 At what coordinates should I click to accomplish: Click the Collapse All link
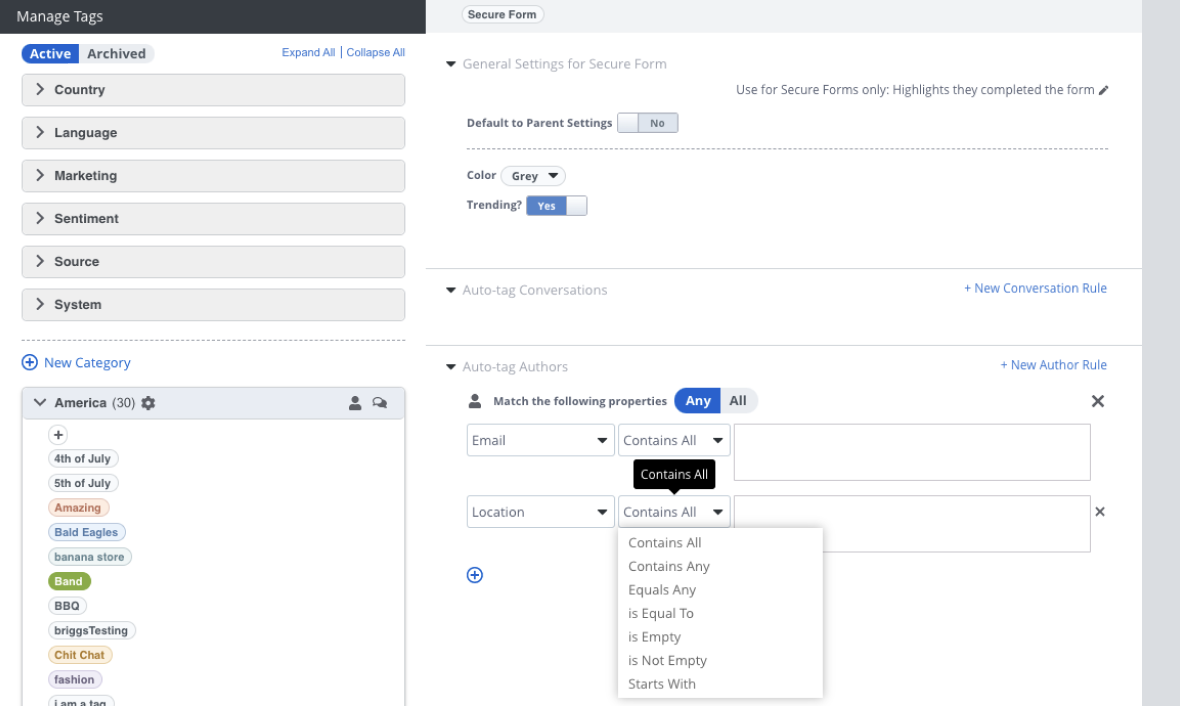click(x=375, y=53)
